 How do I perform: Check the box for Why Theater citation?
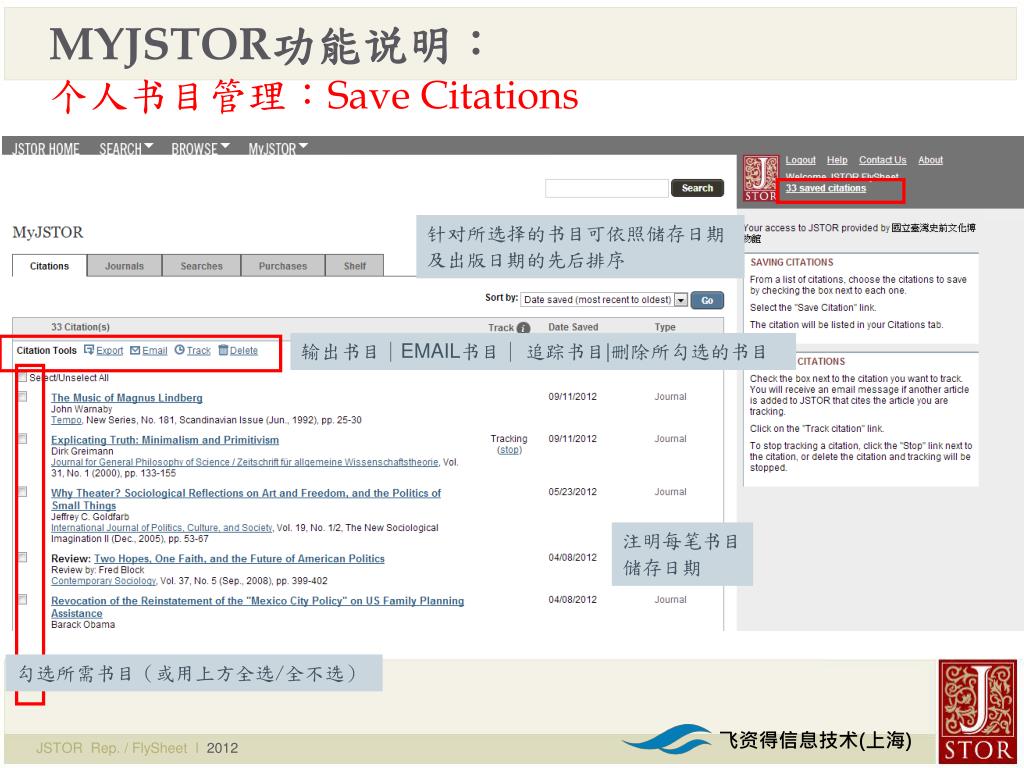point(23,491)
